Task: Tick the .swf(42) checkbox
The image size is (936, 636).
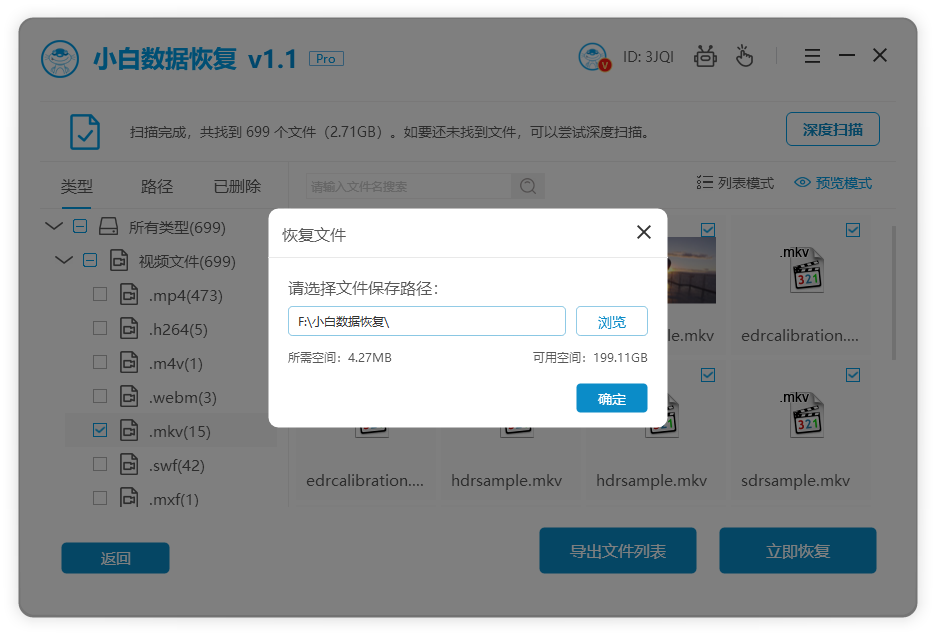Action: (100, 465)
